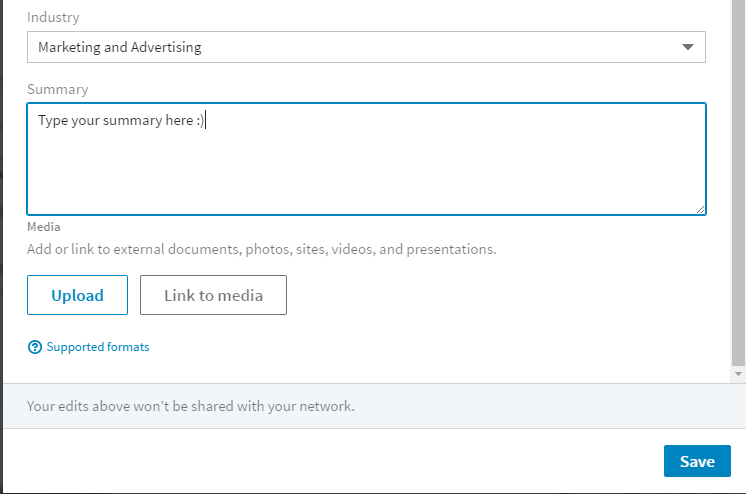The height and width of the screenshot is (494, 746).
Task: Click the scrollbar down arrow
Action: point(738,374)
